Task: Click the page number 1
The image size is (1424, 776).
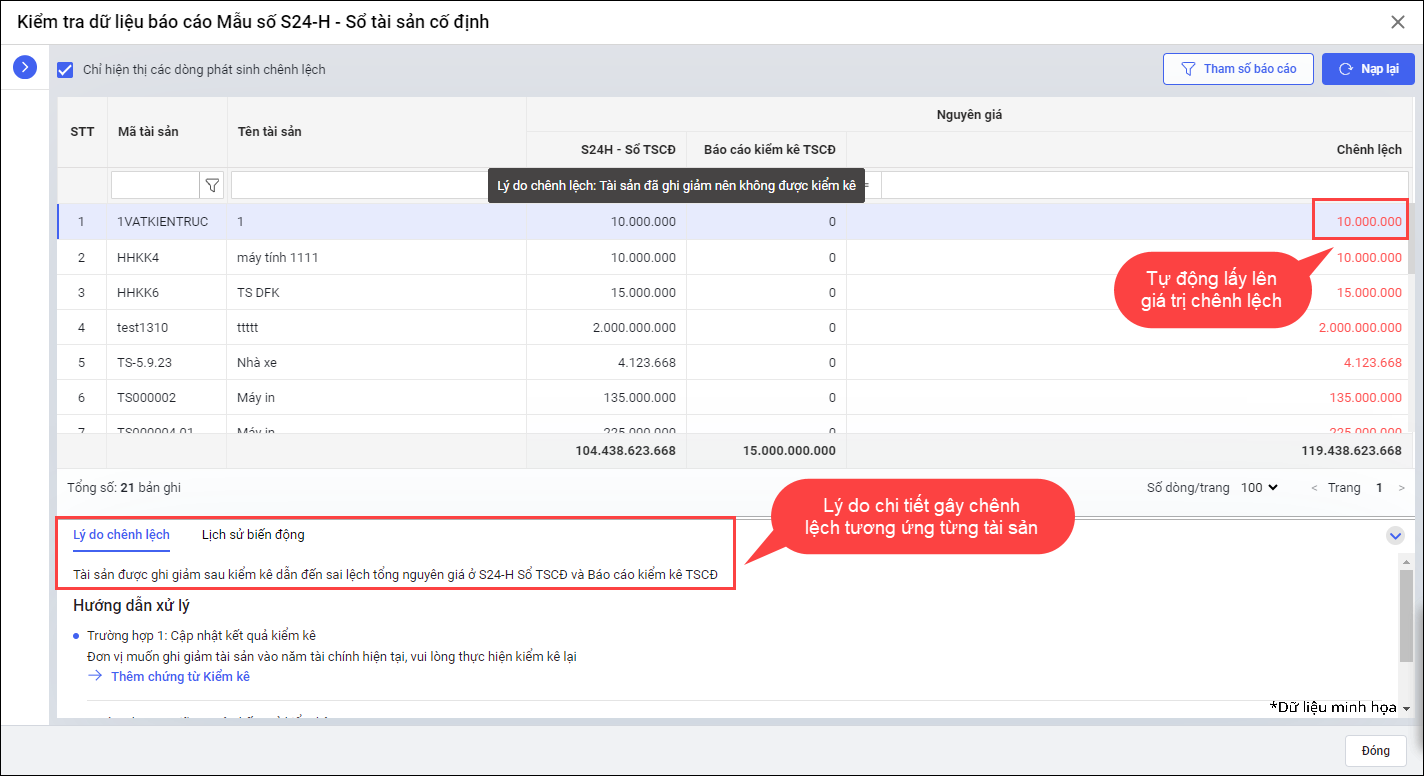Action: tap(1379, 488)
